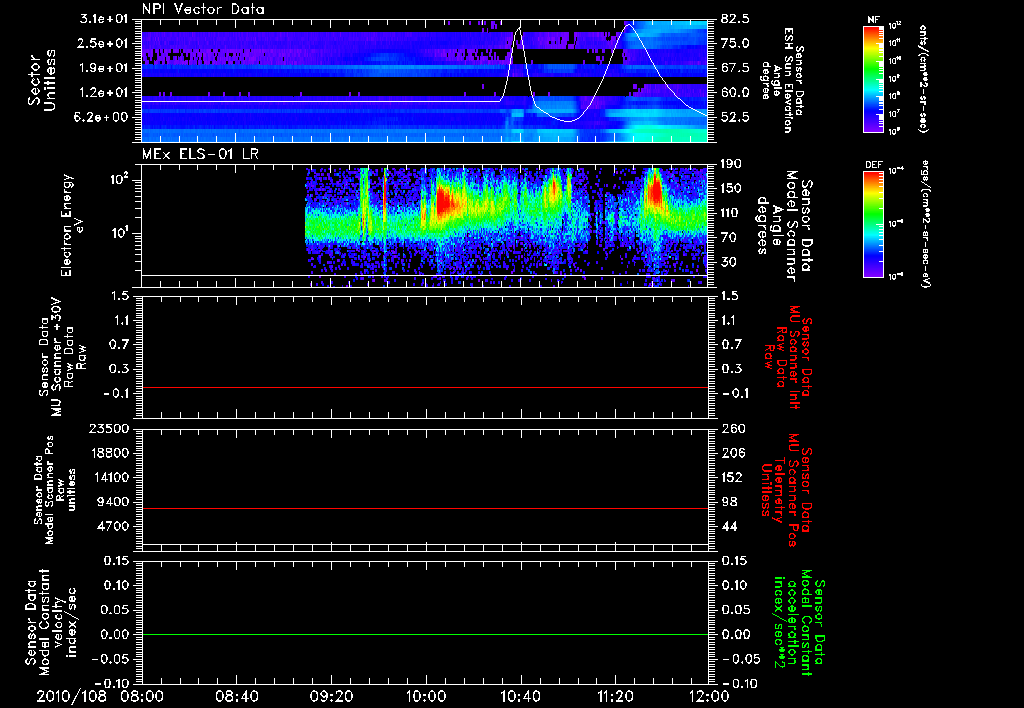Click the Model Scanner Pos Raw label
Image resolution: width=1024 pixels, height=708 pixels.
56,490
